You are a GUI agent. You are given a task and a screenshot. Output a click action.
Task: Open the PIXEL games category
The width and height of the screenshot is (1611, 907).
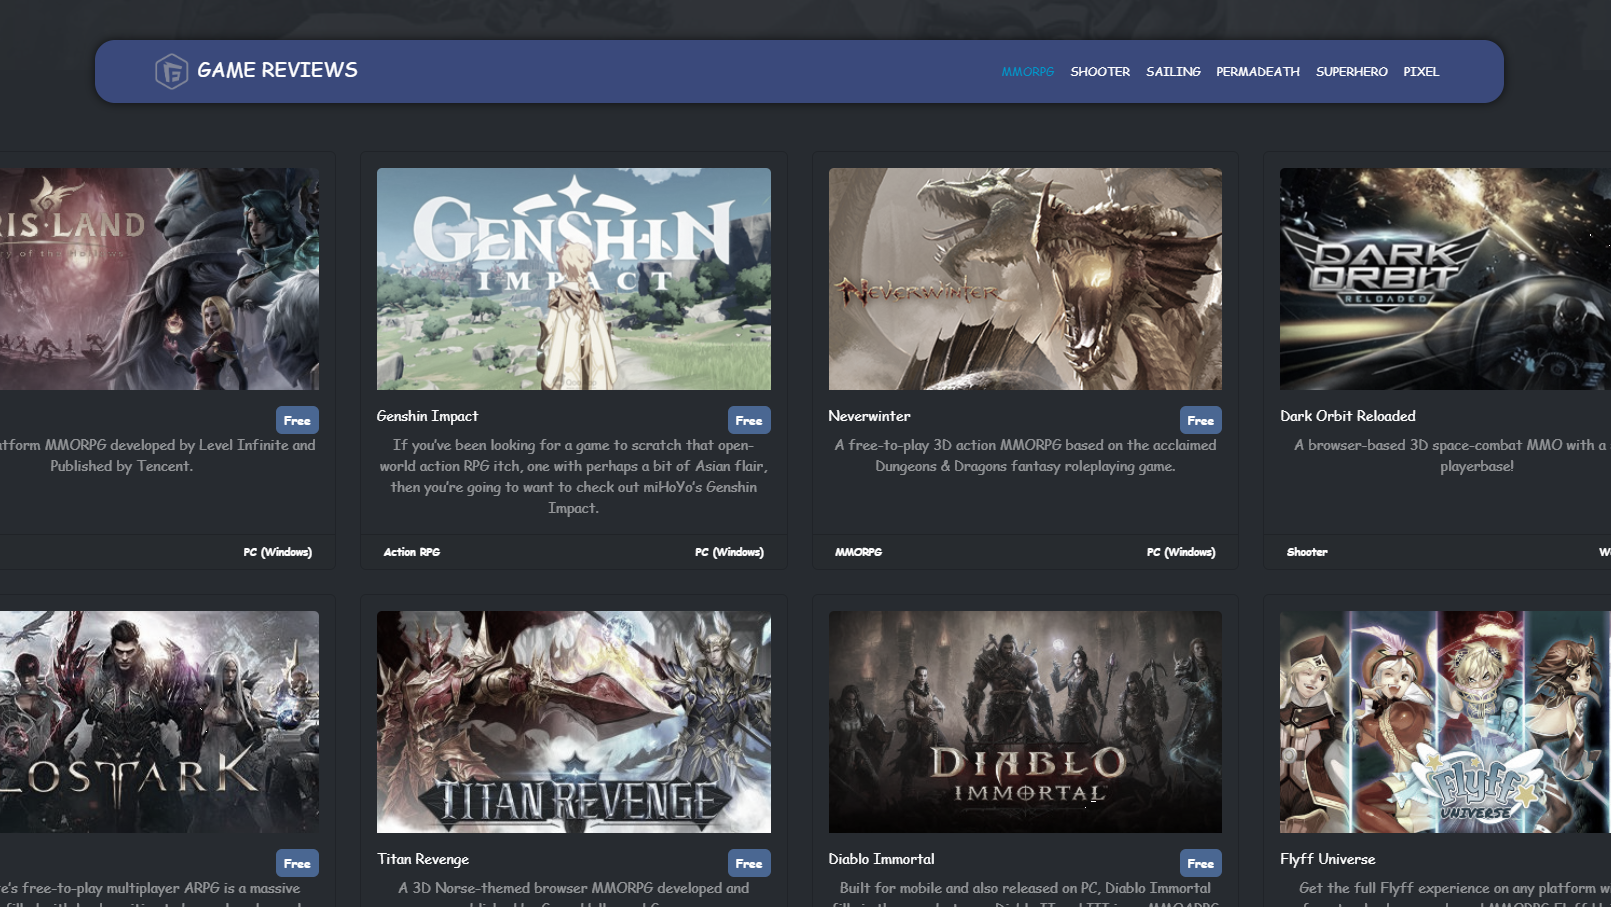tap(1422, 71)
